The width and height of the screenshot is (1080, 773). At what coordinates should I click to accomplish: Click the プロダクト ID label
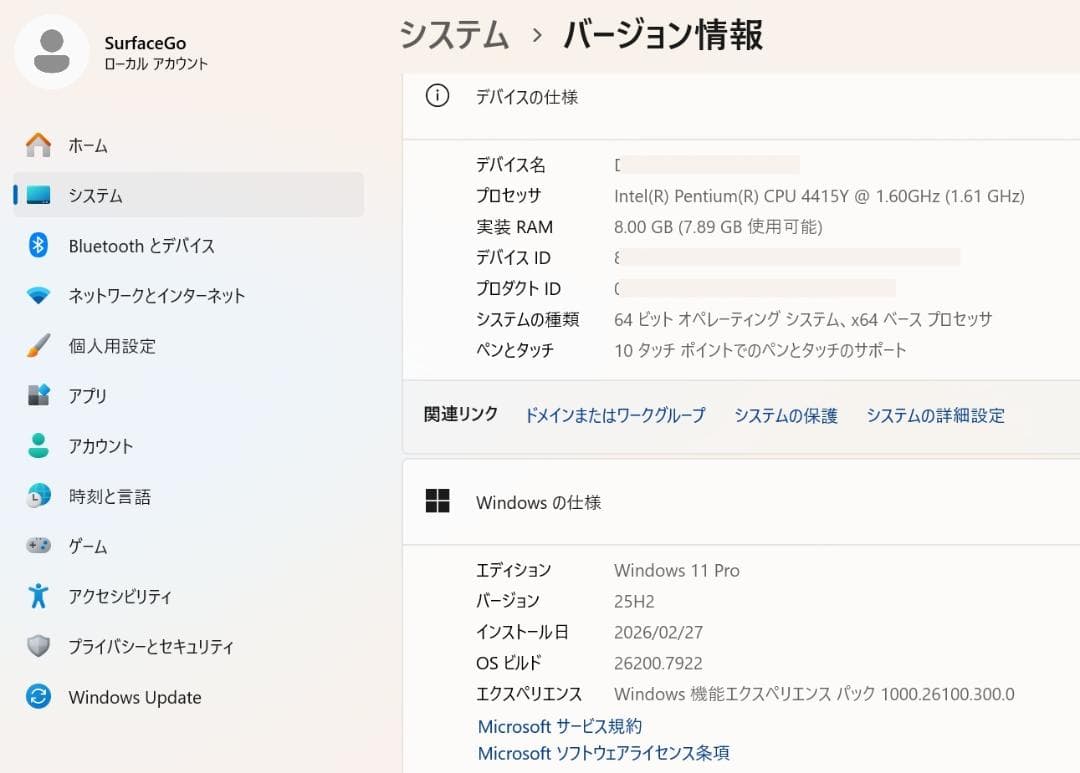[x=518, y=288]
